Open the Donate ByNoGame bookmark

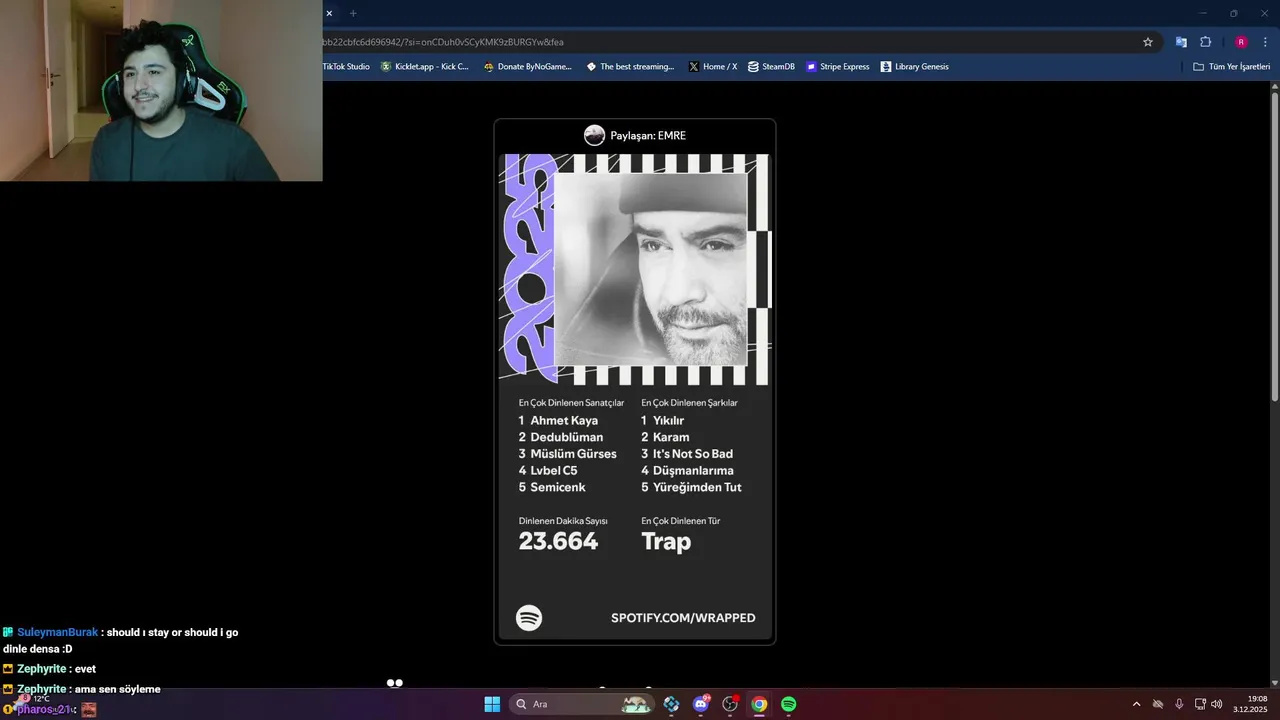528,67
